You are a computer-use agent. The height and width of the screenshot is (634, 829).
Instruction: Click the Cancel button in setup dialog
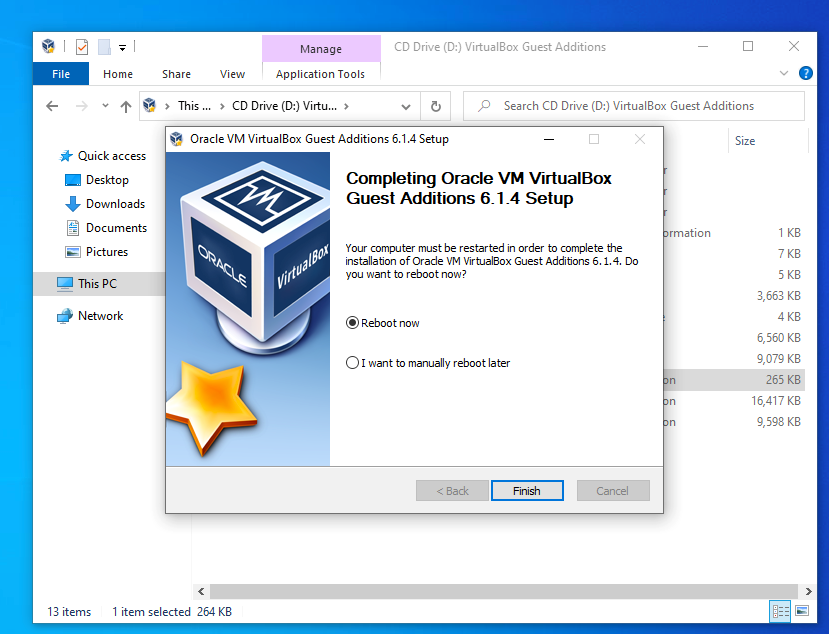tap(613, 491)
